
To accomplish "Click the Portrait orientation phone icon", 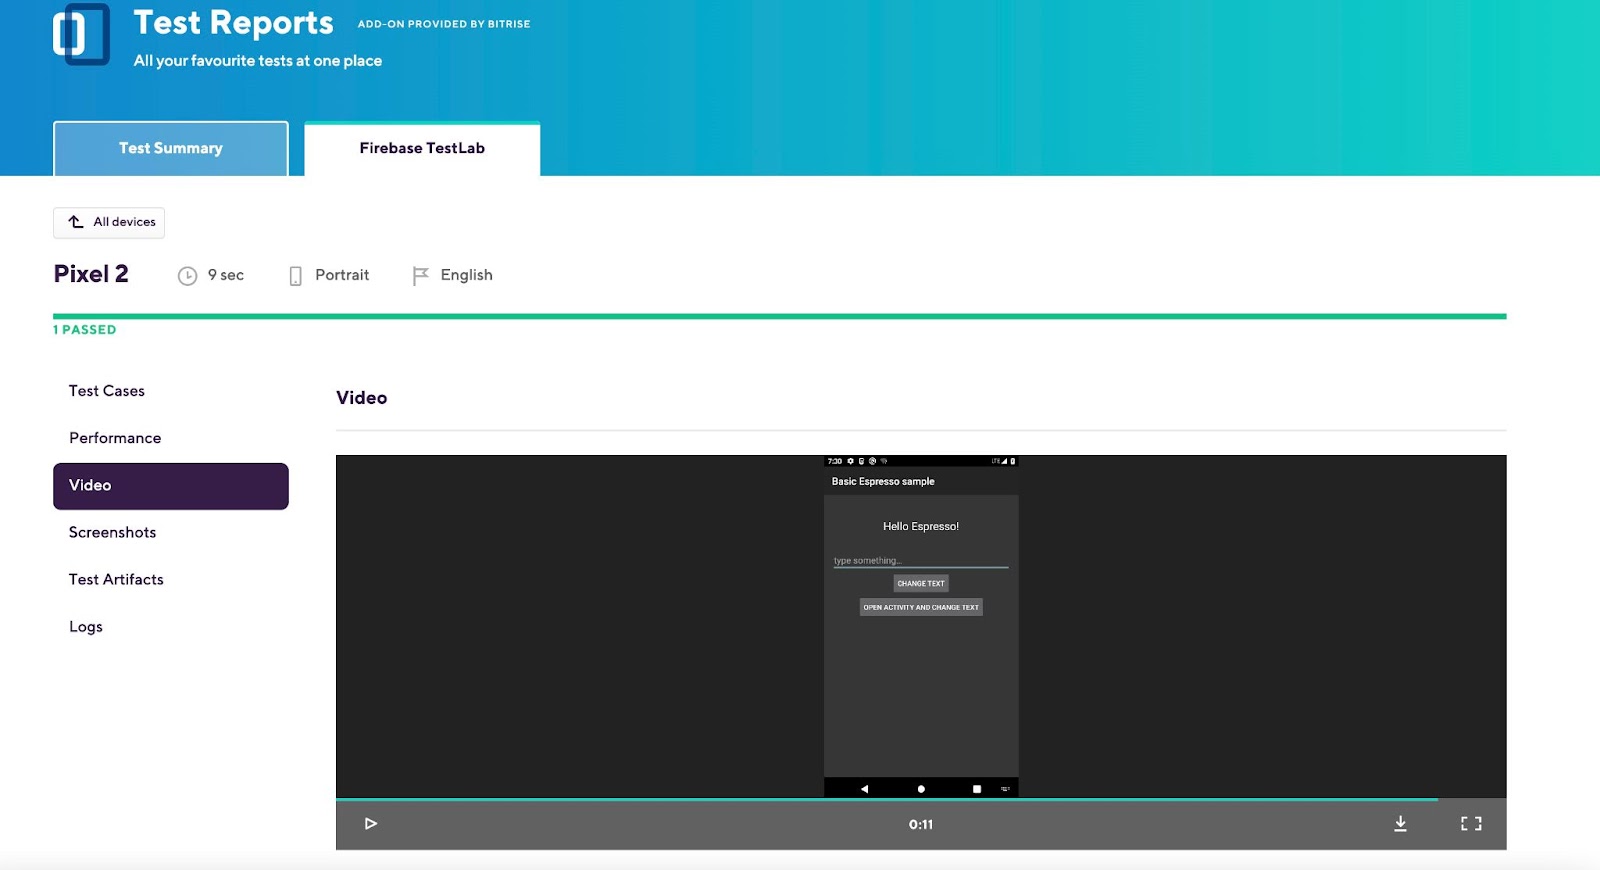I will 295,276.
